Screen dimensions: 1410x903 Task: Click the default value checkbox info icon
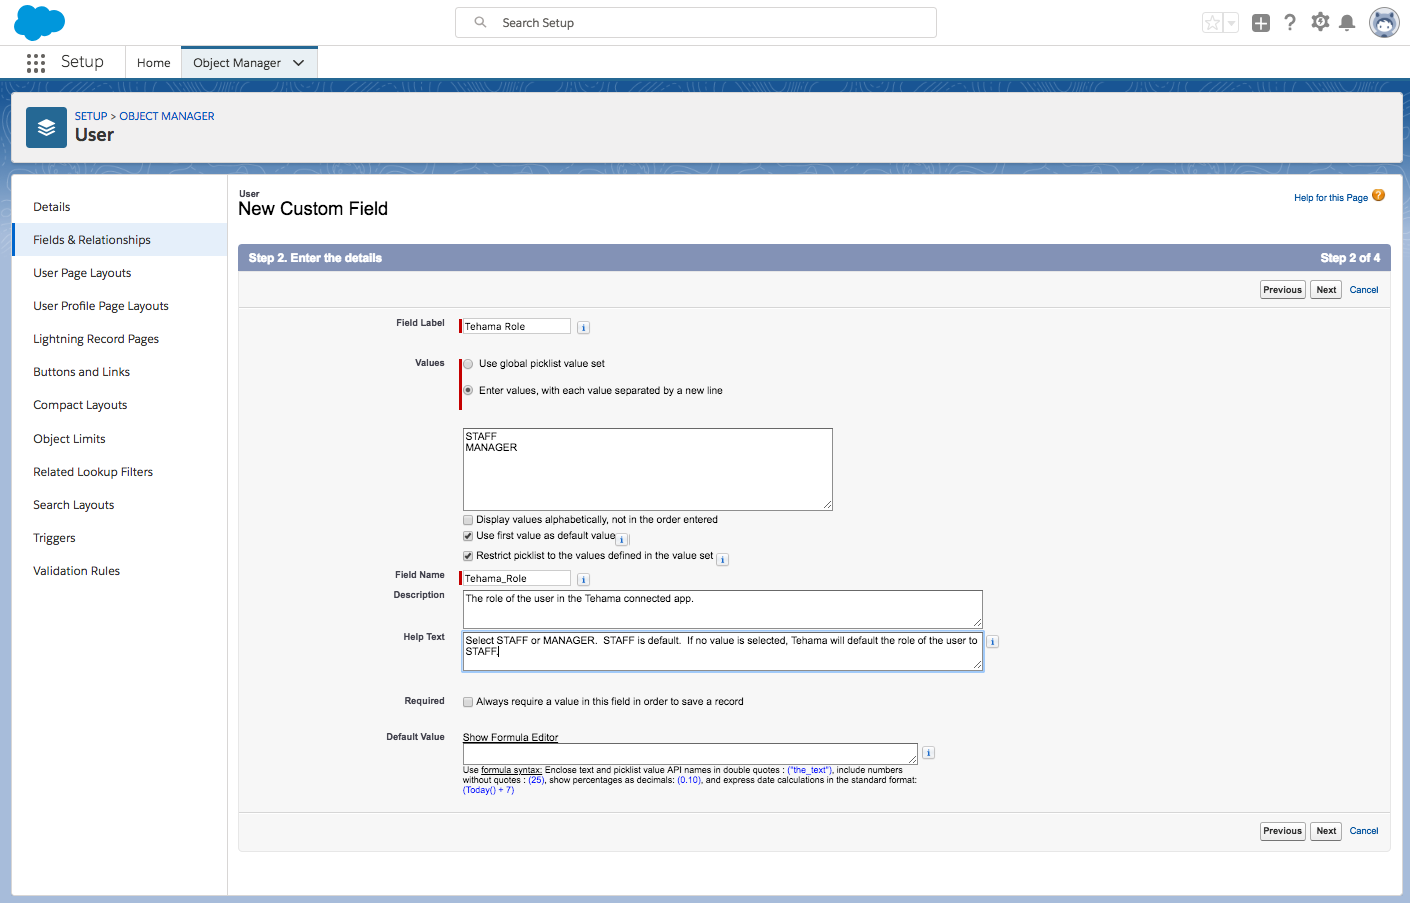click(622, 540)
